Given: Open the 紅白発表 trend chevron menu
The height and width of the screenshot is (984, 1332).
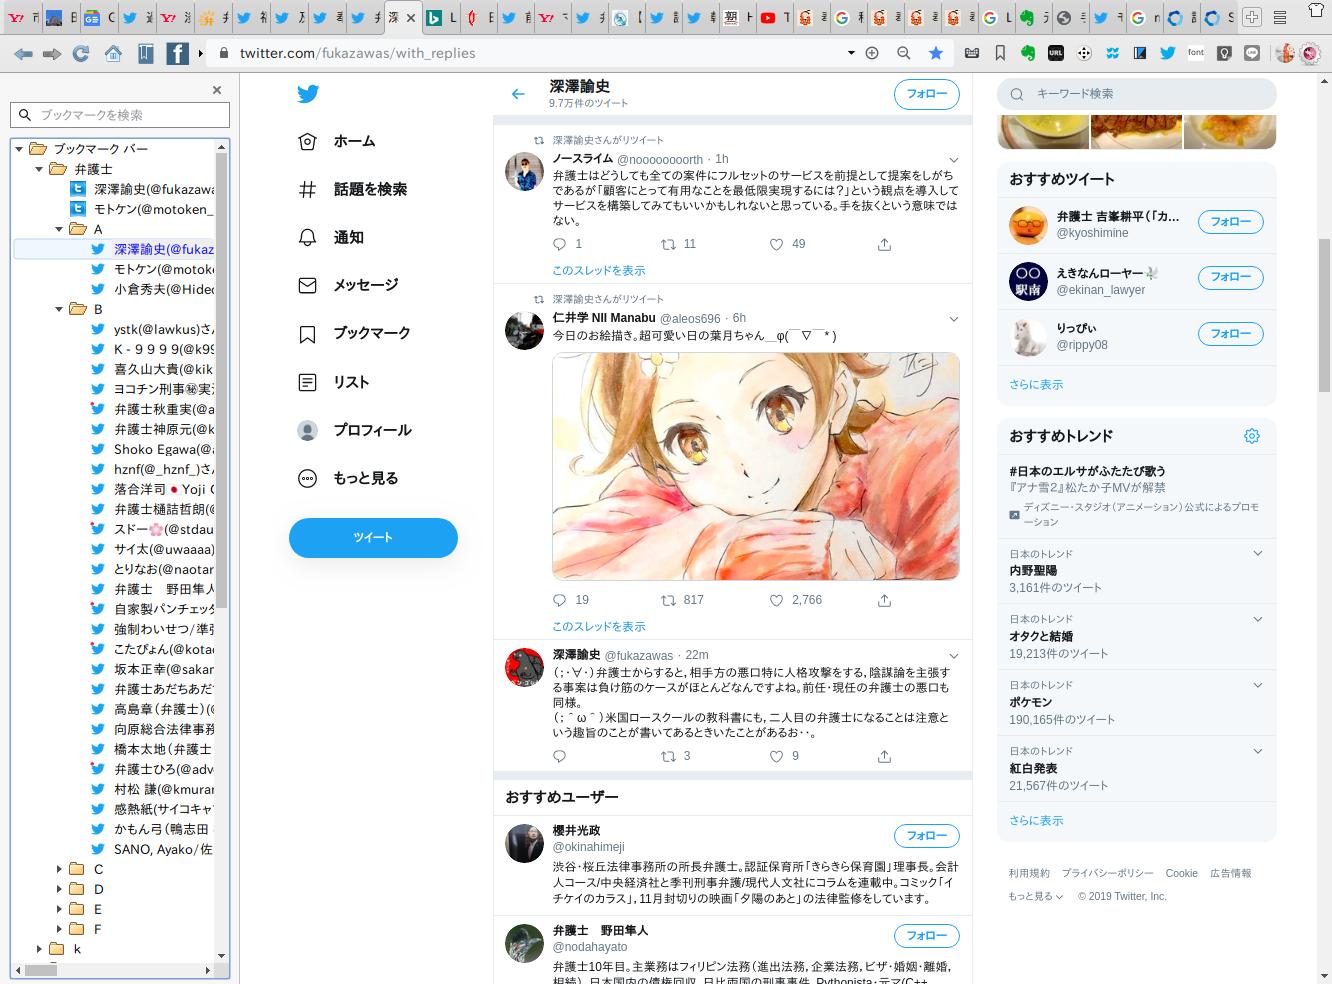Looking at the screenshot, I should (x=1258, y=752).
